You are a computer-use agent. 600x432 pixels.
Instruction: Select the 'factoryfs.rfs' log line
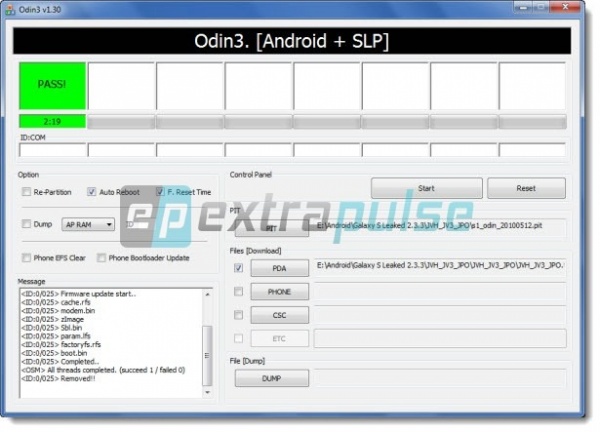tap(61, 344)
